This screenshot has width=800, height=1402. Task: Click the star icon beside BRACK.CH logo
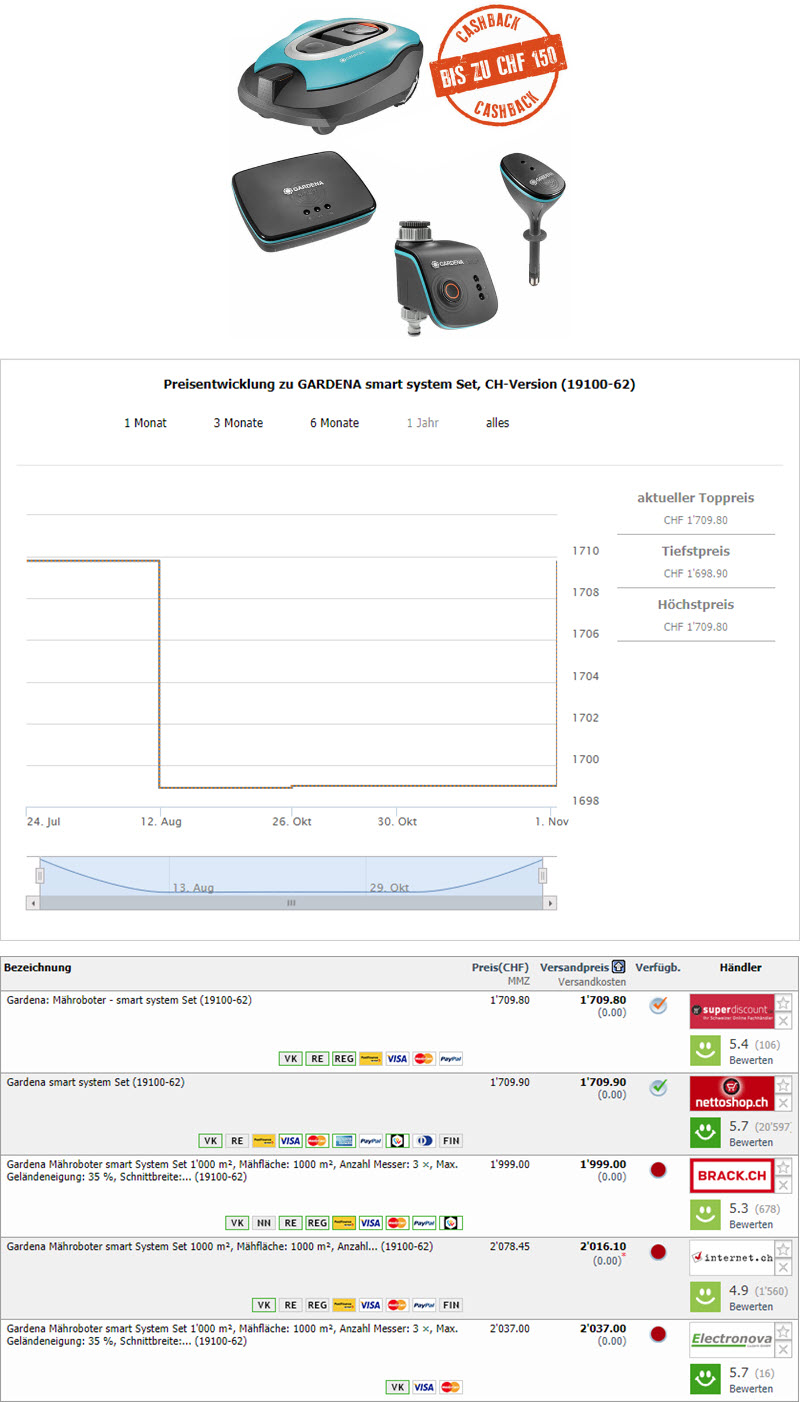click(x=784, y=1167)
